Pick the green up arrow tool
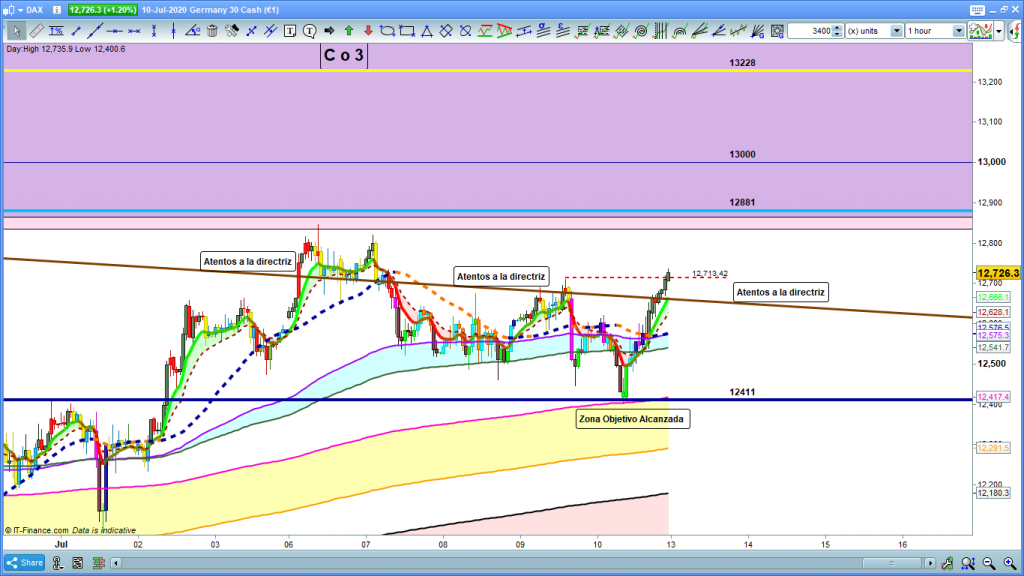This screenshot has width=1024, height=576. click(x=348, y=31)
